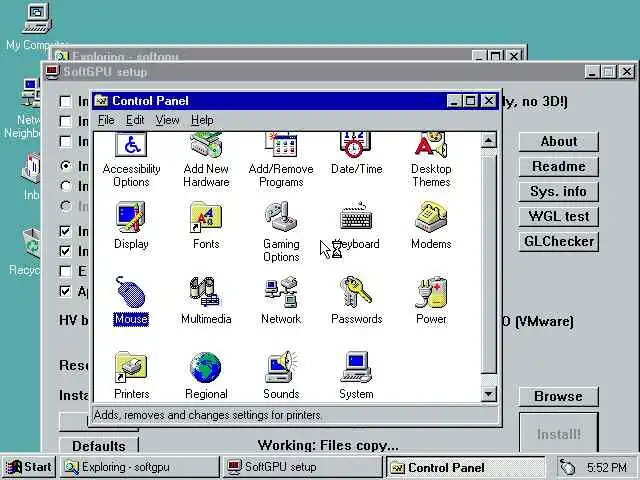Click the Sys. info button
640x480 pixels.
[x=558, y=191]
